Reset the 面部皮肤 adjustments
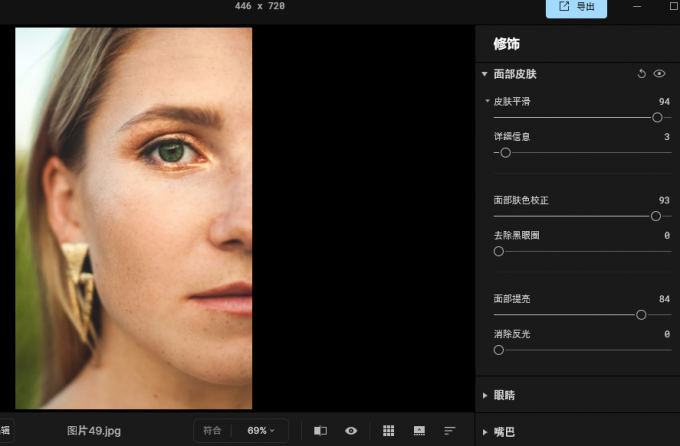 [641, 74]
